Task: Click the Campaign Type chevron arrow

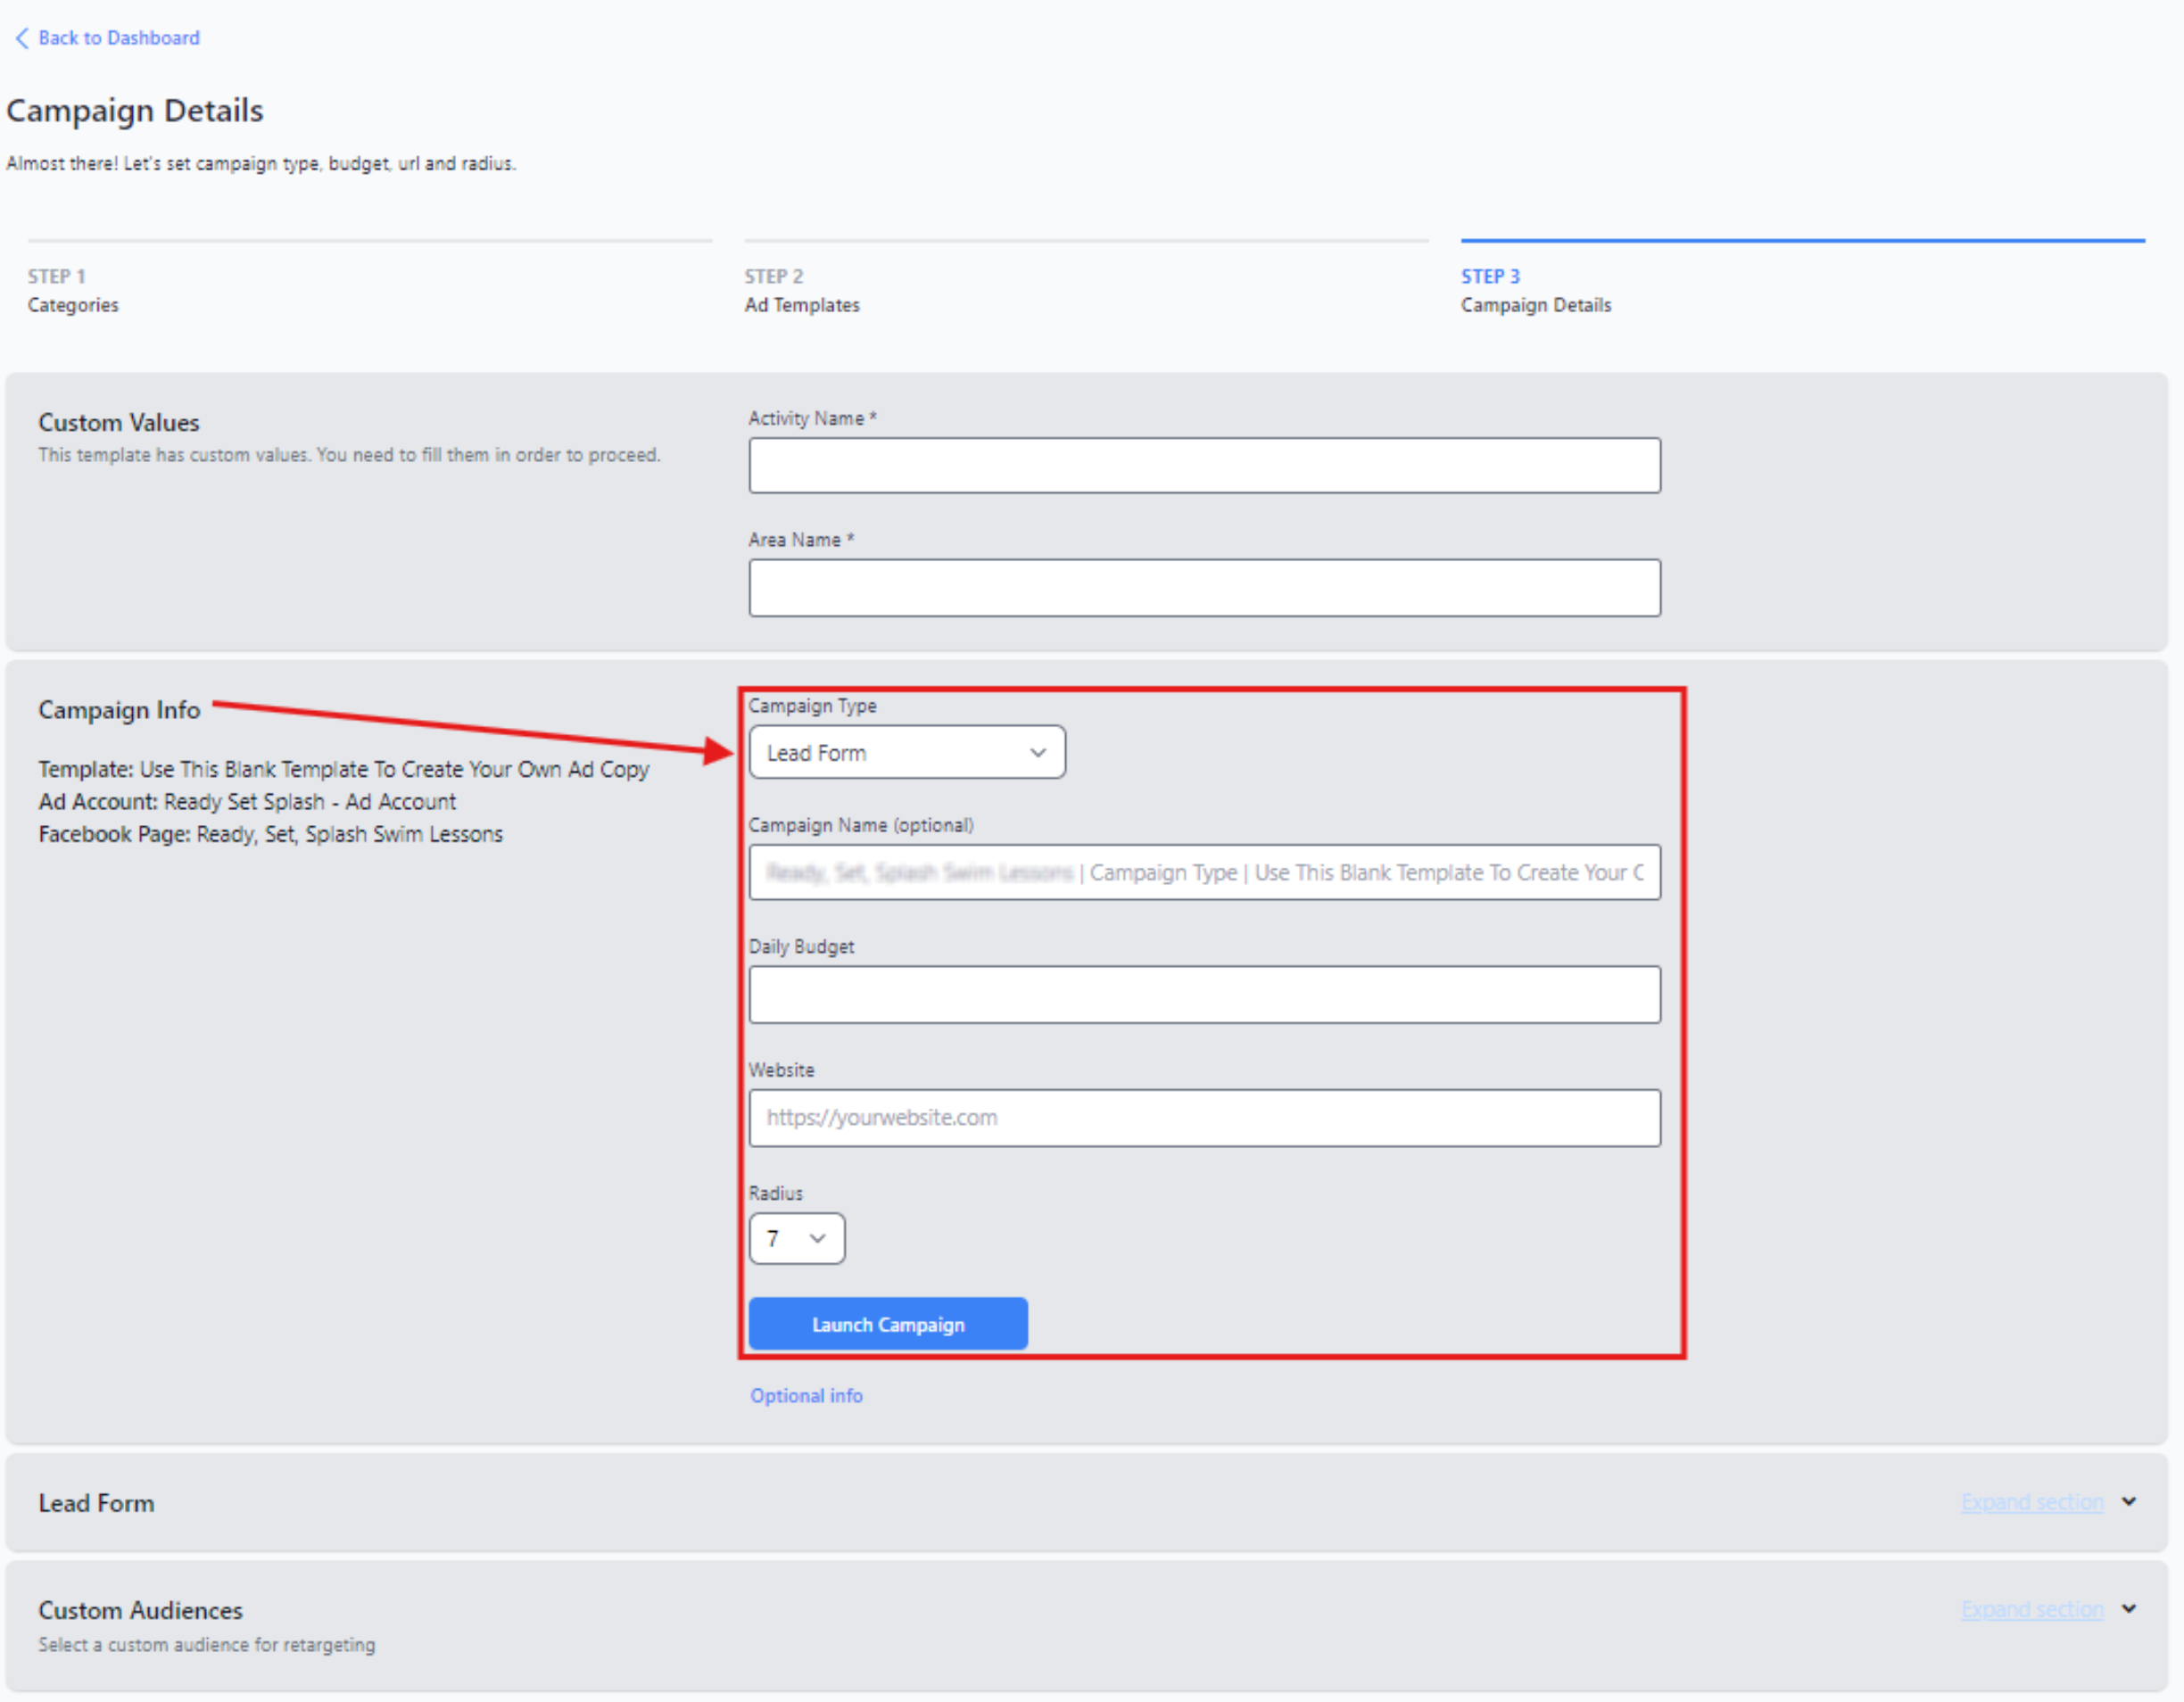Action: coord(1038,753)
